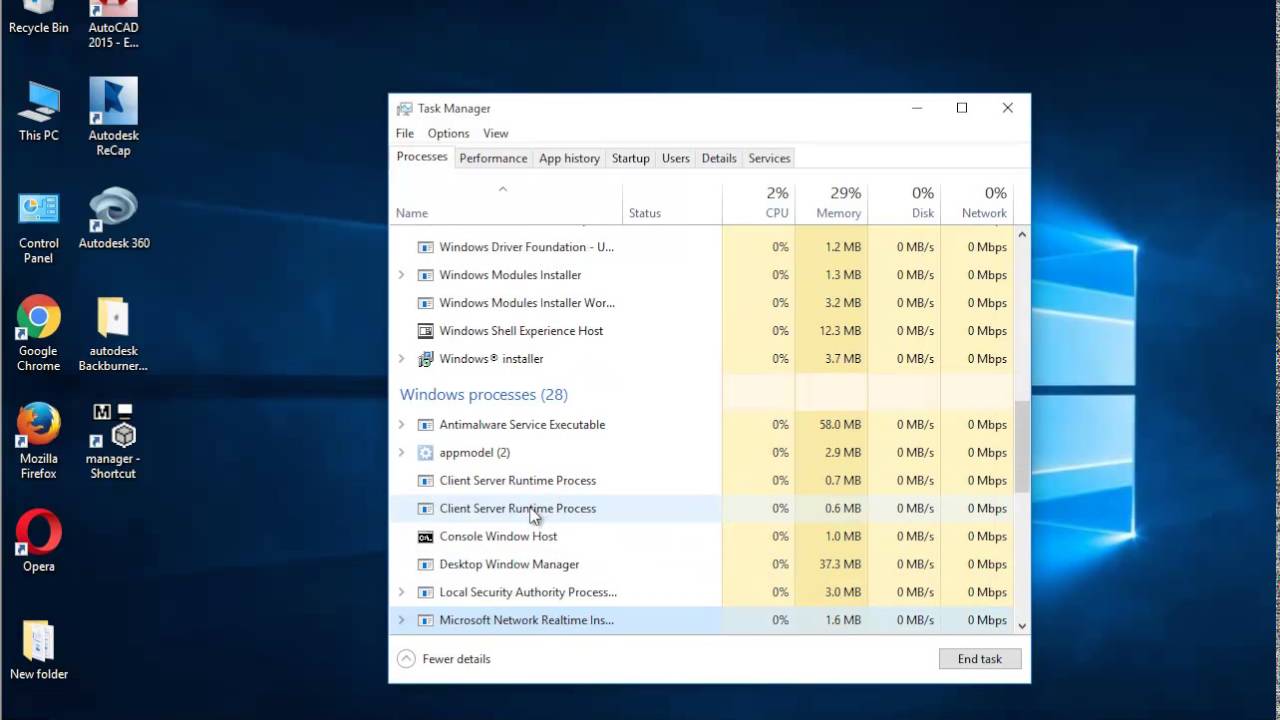Click the Antimalware Service Executable icon
The width and height of the screenshot is (1280, 720).
point(425,425)
